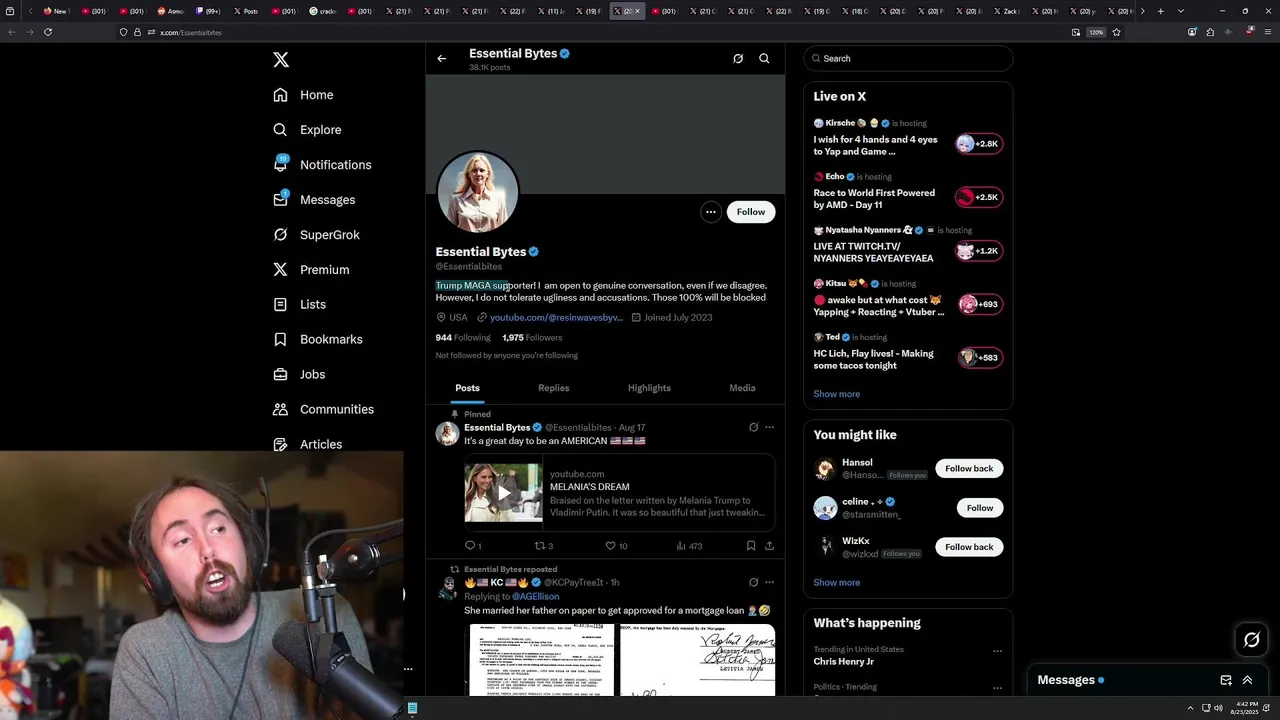Follow back WizKx
Screen dimensions: 1280x720
(x=969, y=547)
